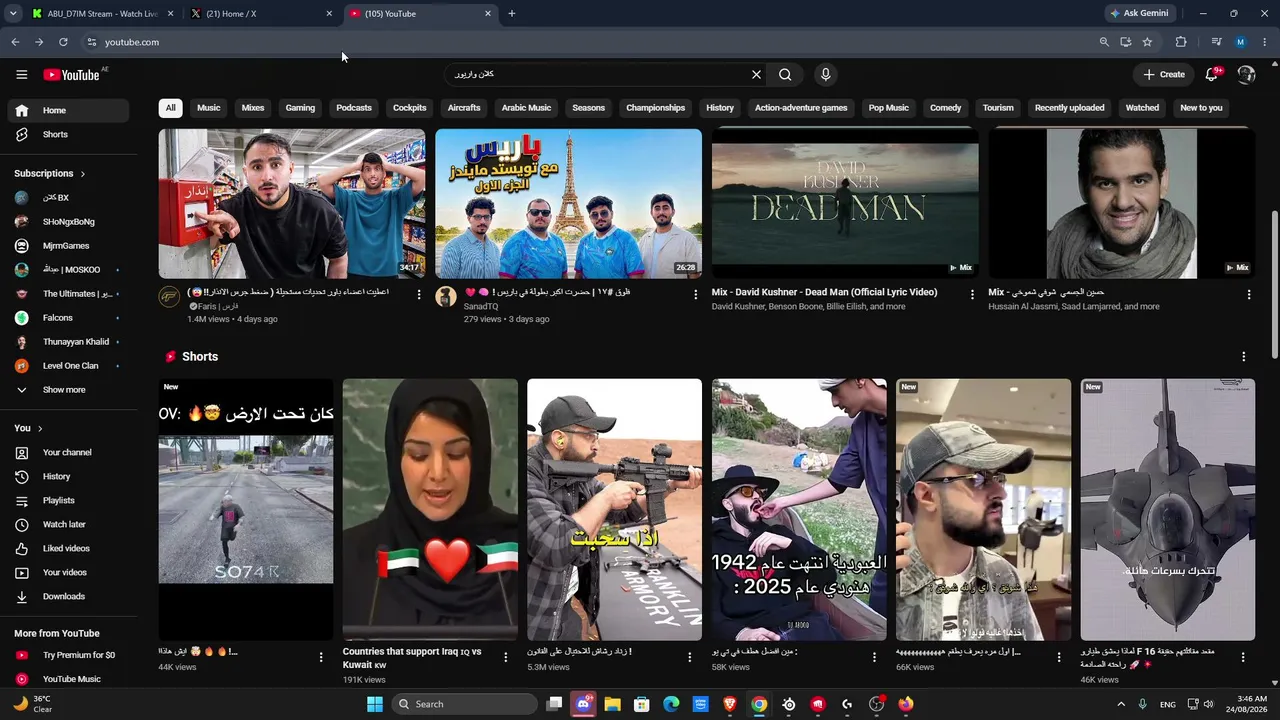Switch to the Home / X browser tab

click(x=262, y=14)
